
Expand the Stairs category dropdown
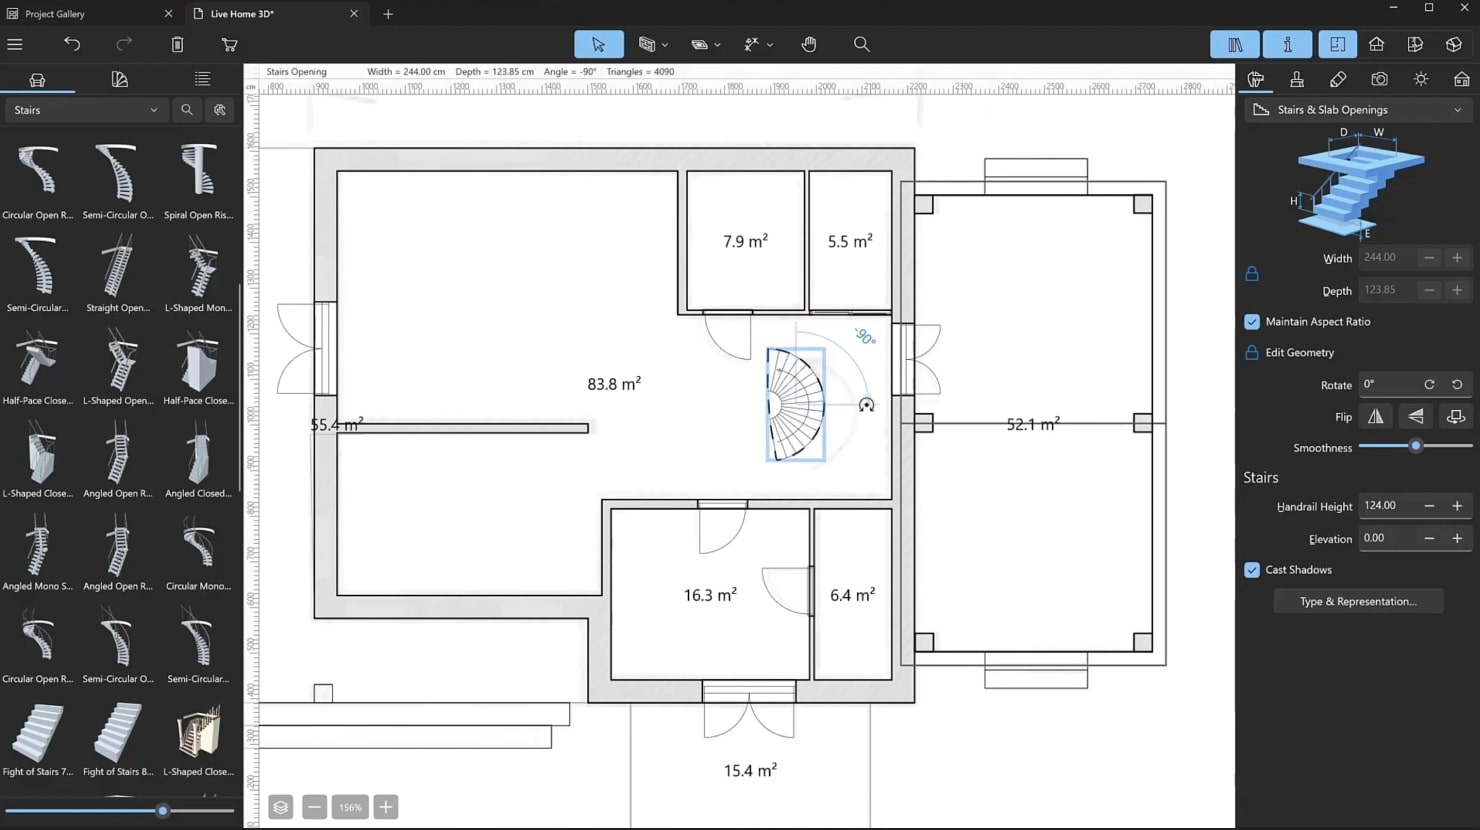point(86,110)
